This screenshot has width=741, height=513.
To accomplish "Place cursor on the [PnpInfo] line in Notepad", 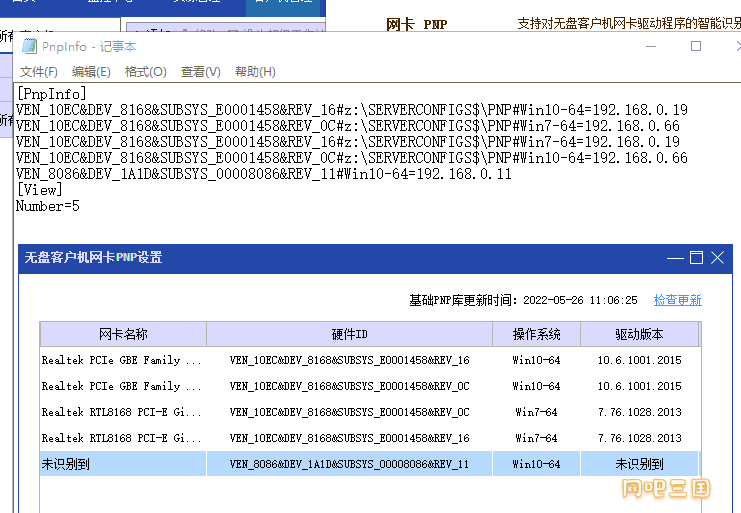I will point(52,93).
